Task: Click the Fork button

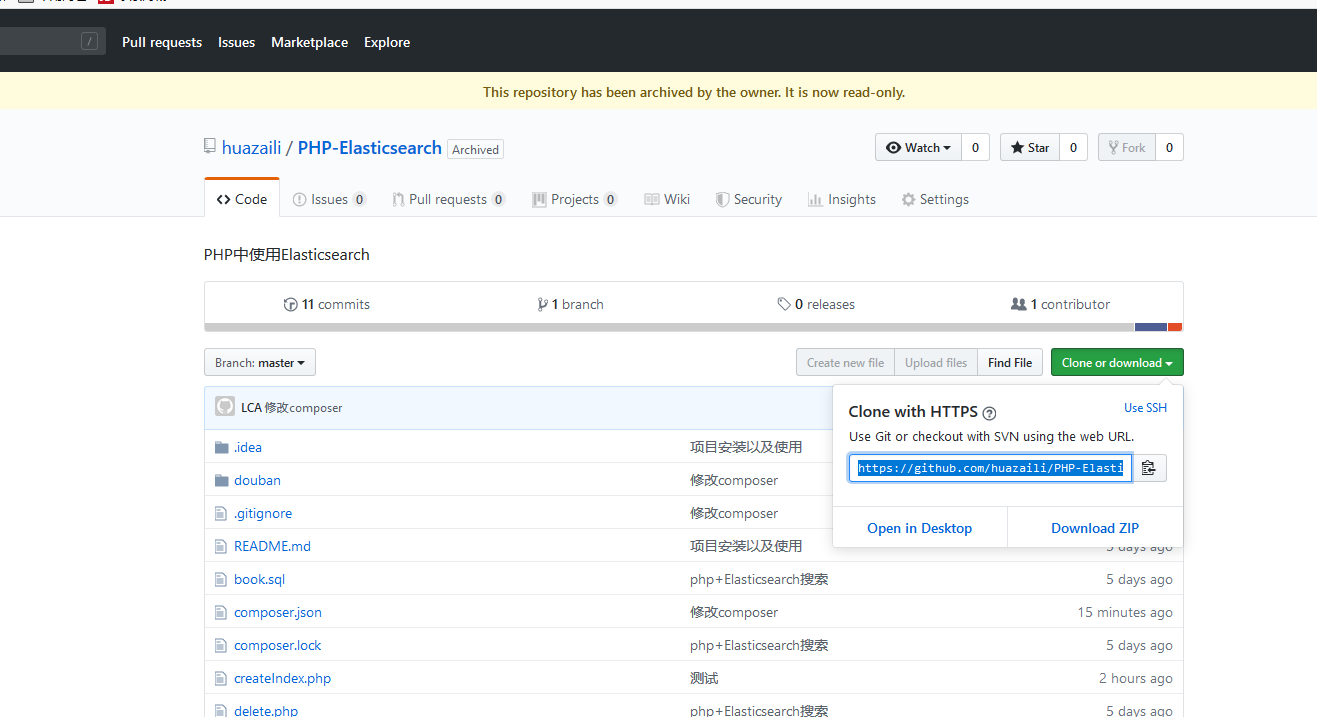Action: pyautogui.click(x=1127, y=147)
